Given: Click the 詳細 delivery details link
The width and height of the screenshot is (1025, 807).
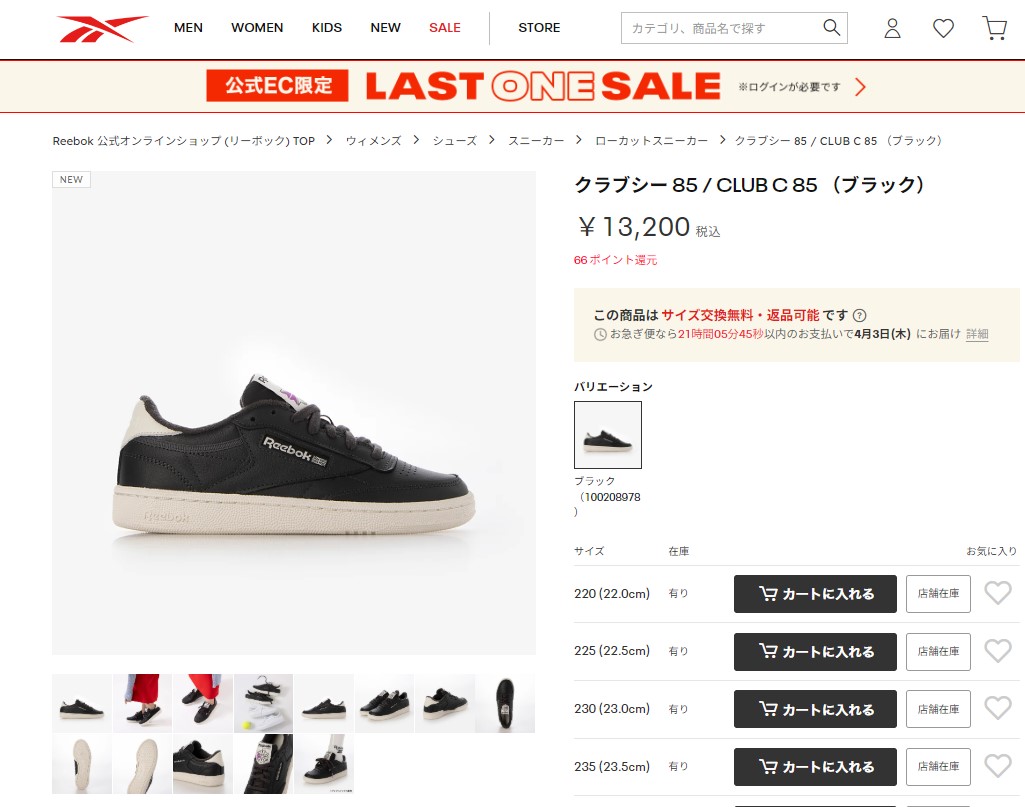Looking at the screenshot, I should tap(977, 334).
